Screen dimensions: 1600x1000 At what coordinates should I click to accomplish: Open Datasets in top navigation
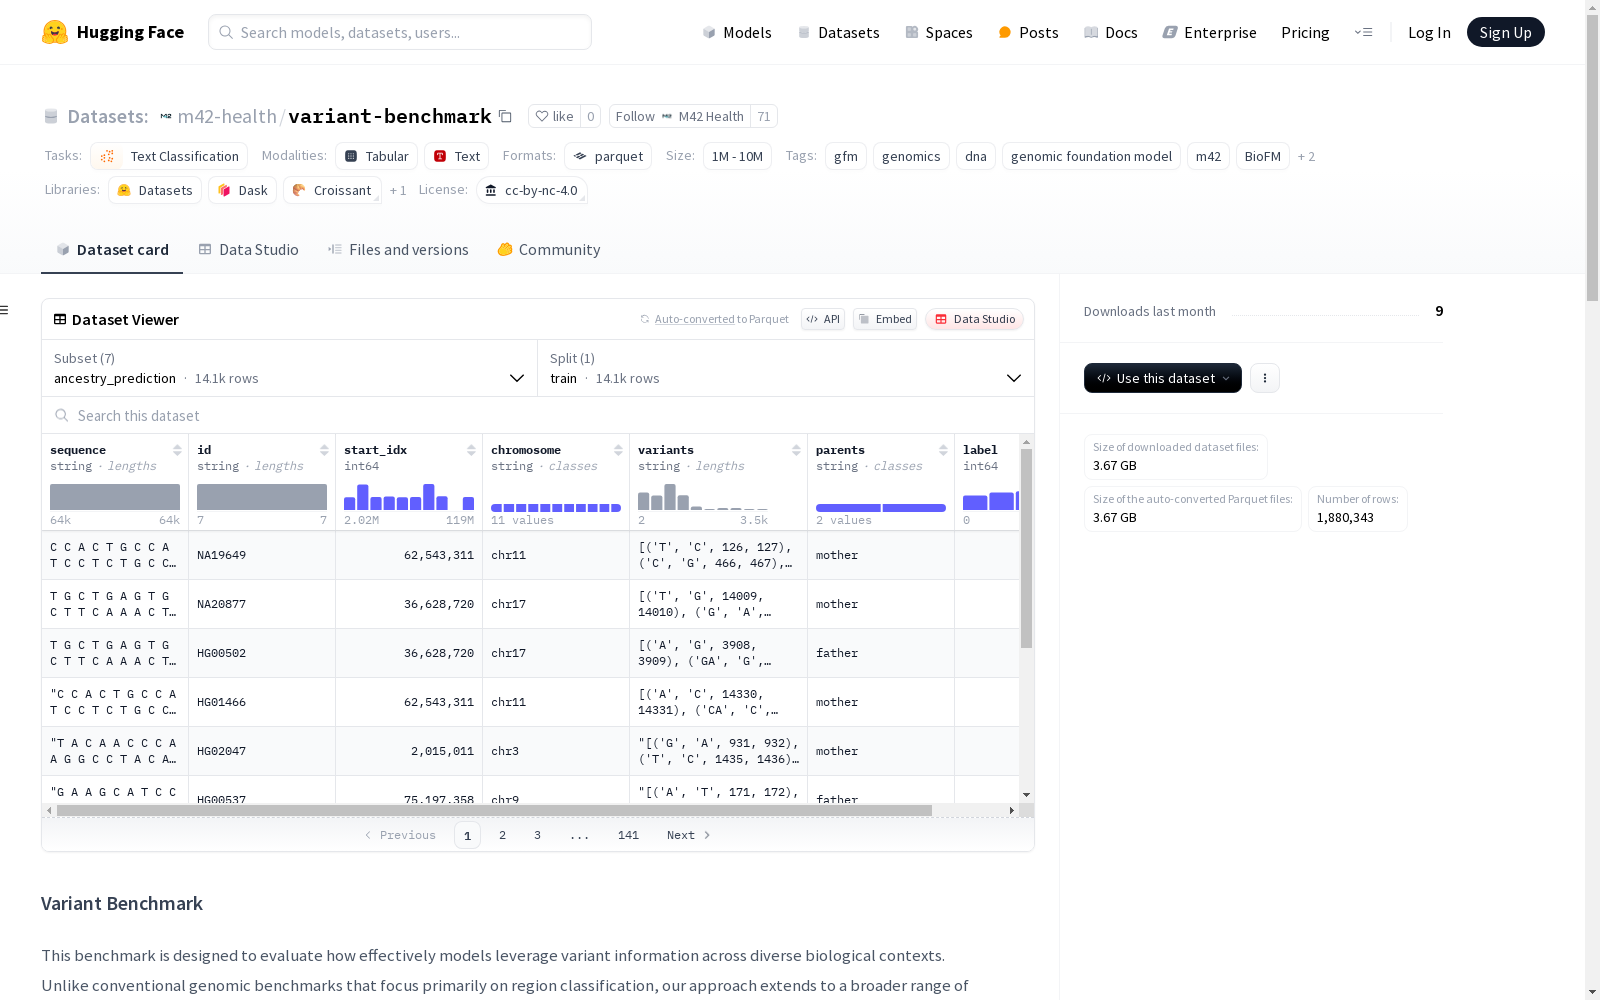pos(838,32)
